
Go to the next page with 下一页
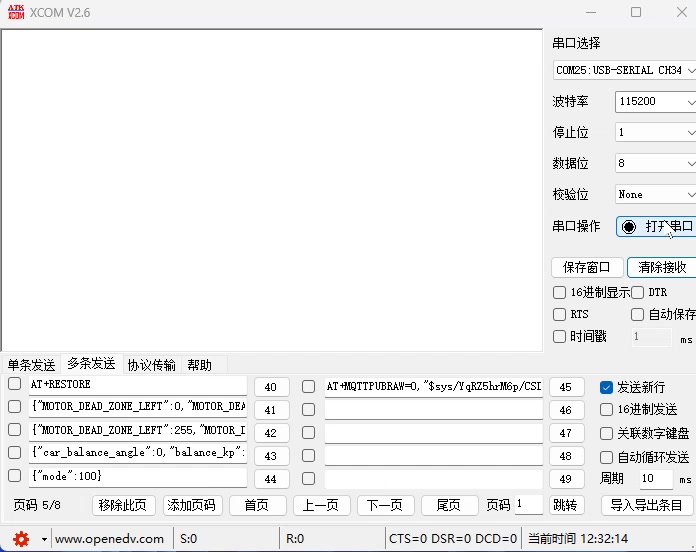385,506
